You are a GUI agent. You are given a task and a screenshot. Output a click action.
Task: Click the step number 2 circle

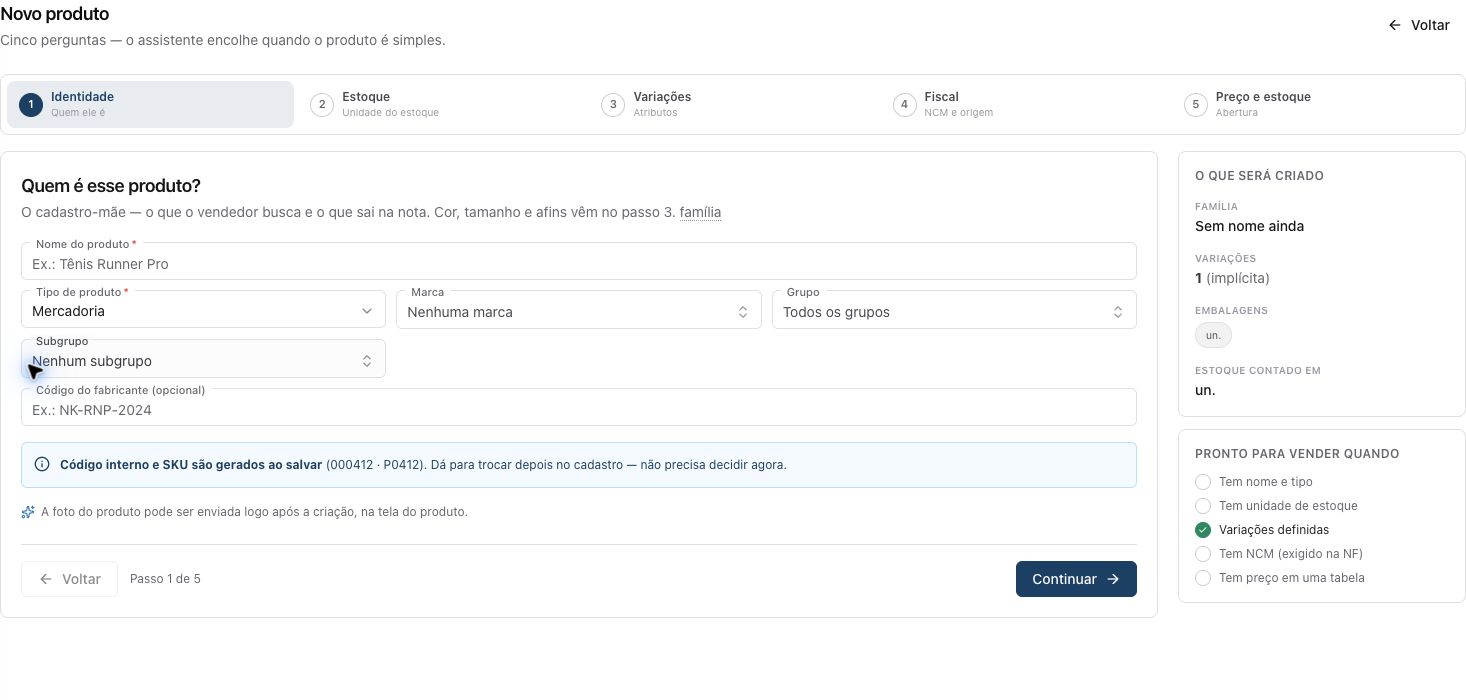pyautogui.click(x=322, y=104)
